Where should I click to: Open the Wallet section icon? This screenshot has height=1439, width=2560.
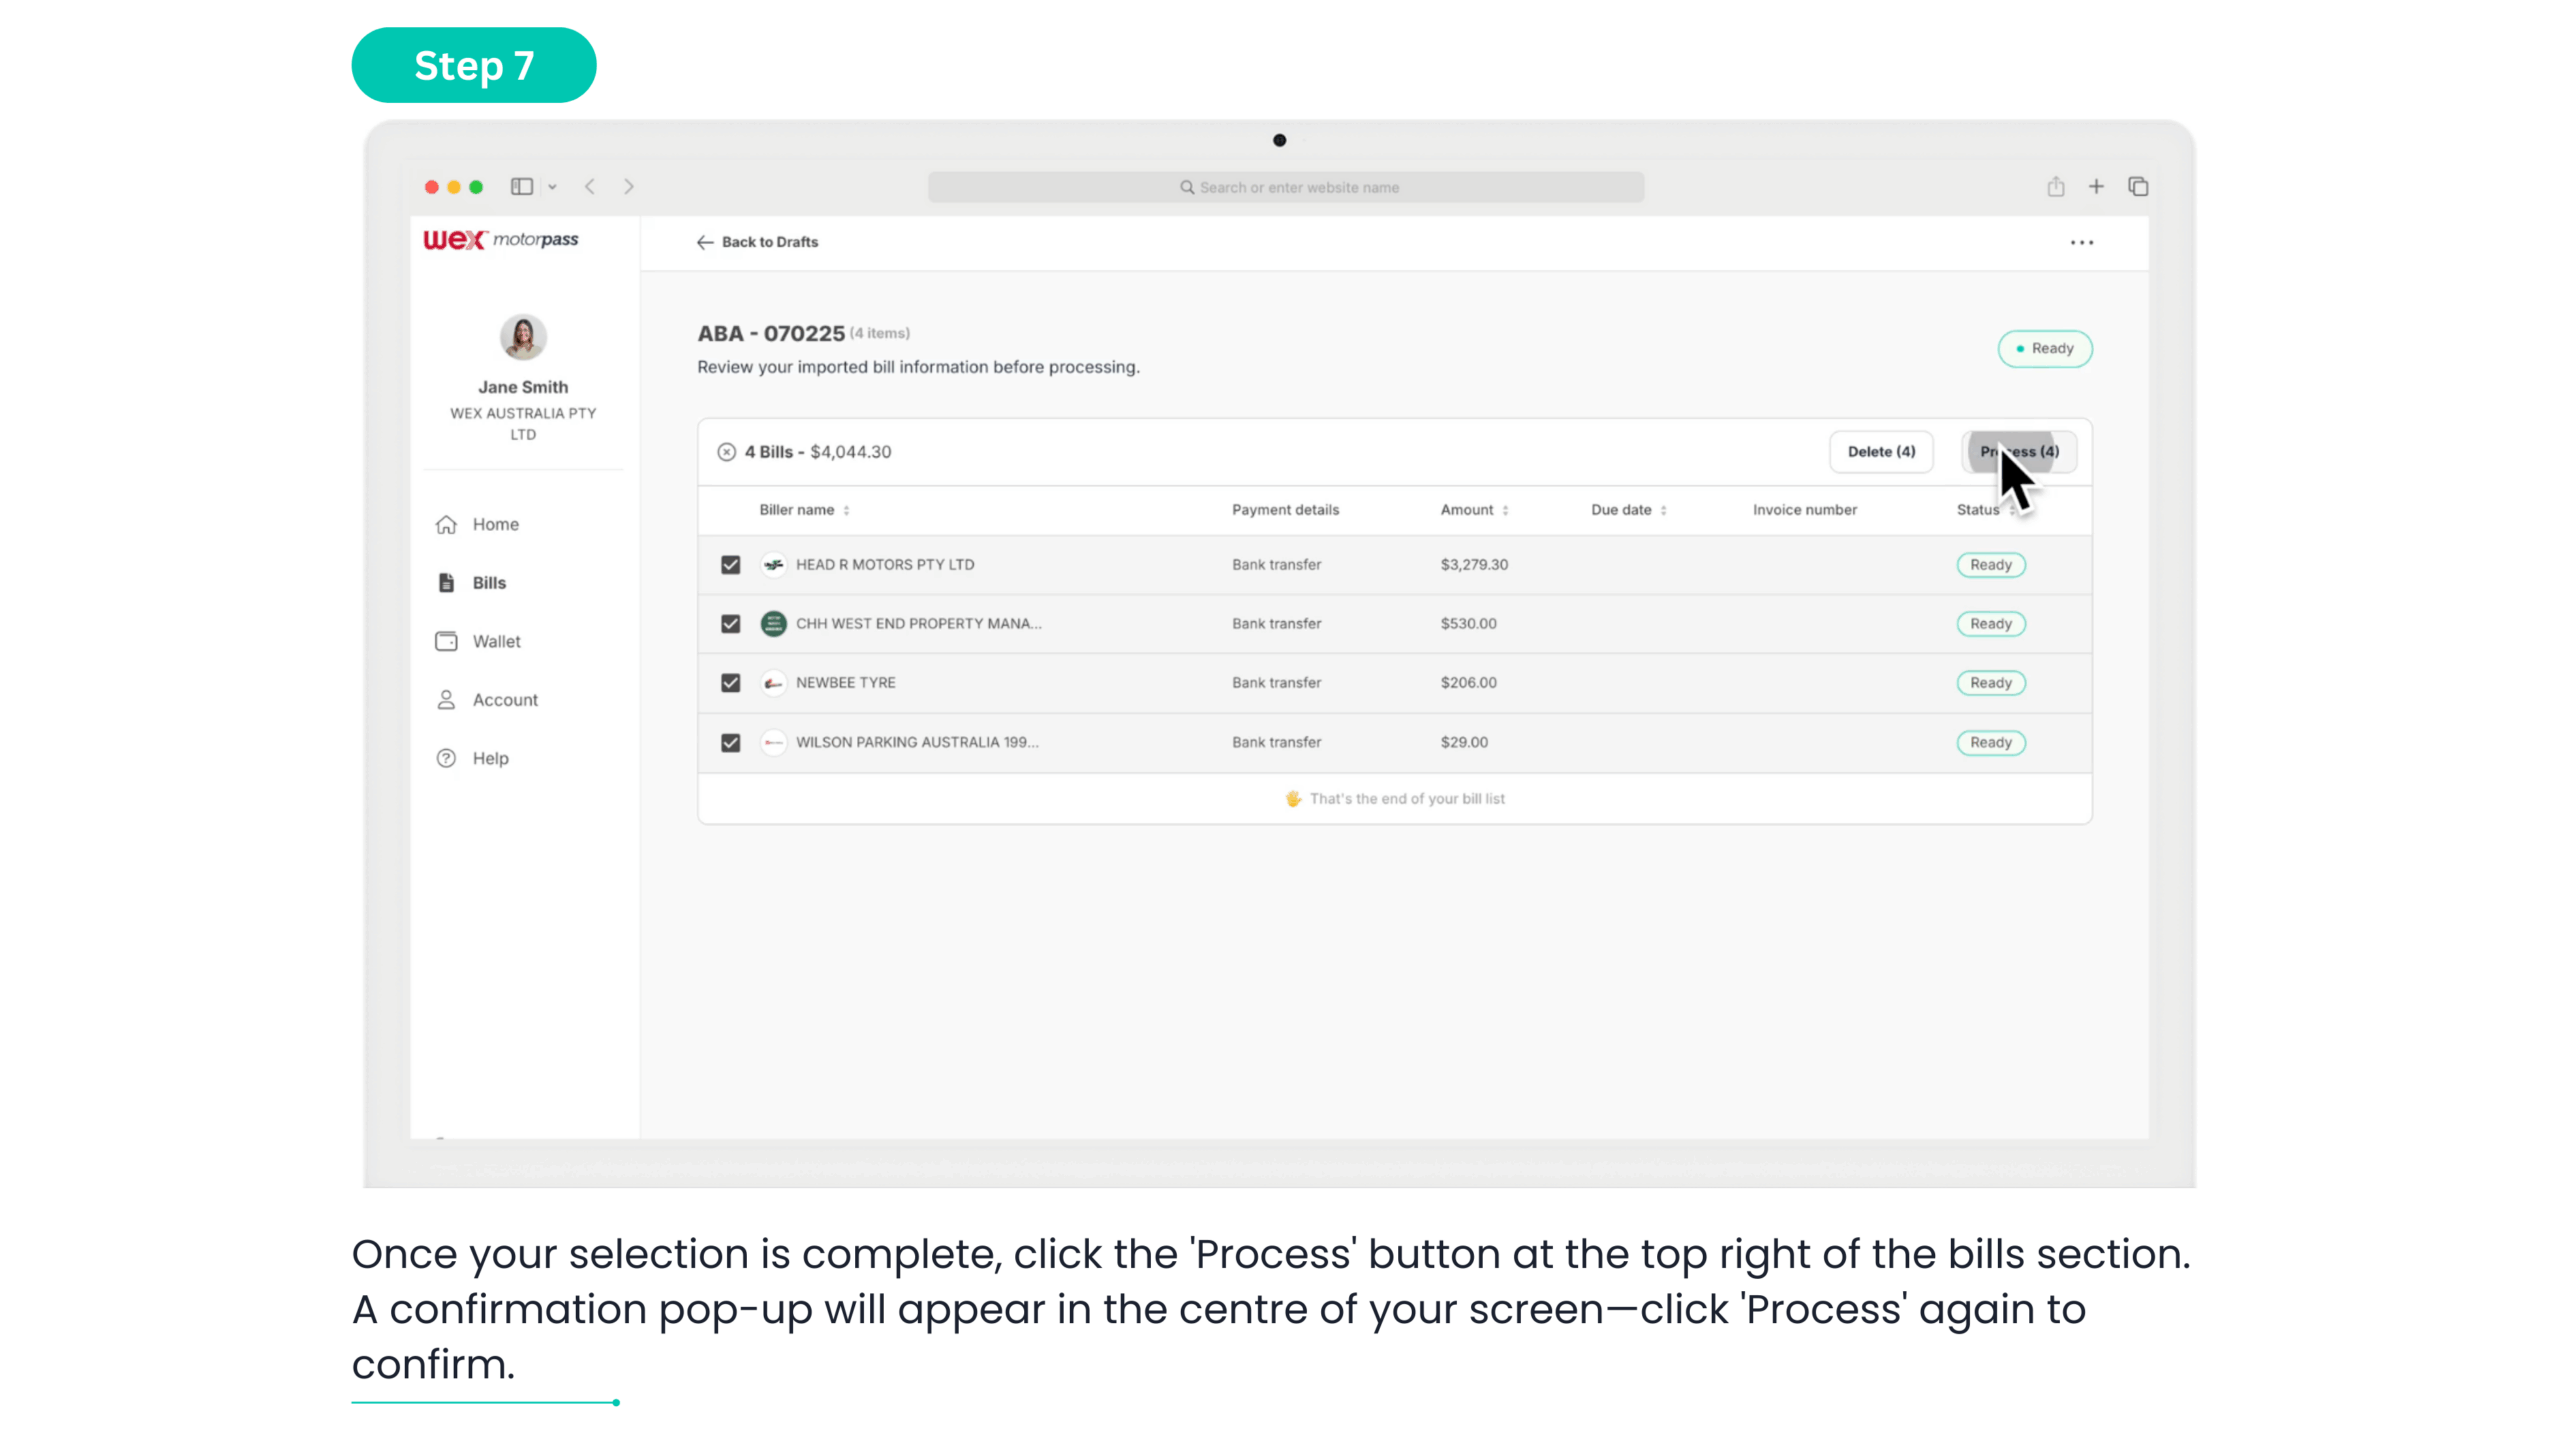pyautogui.click(x=446, y=641)
